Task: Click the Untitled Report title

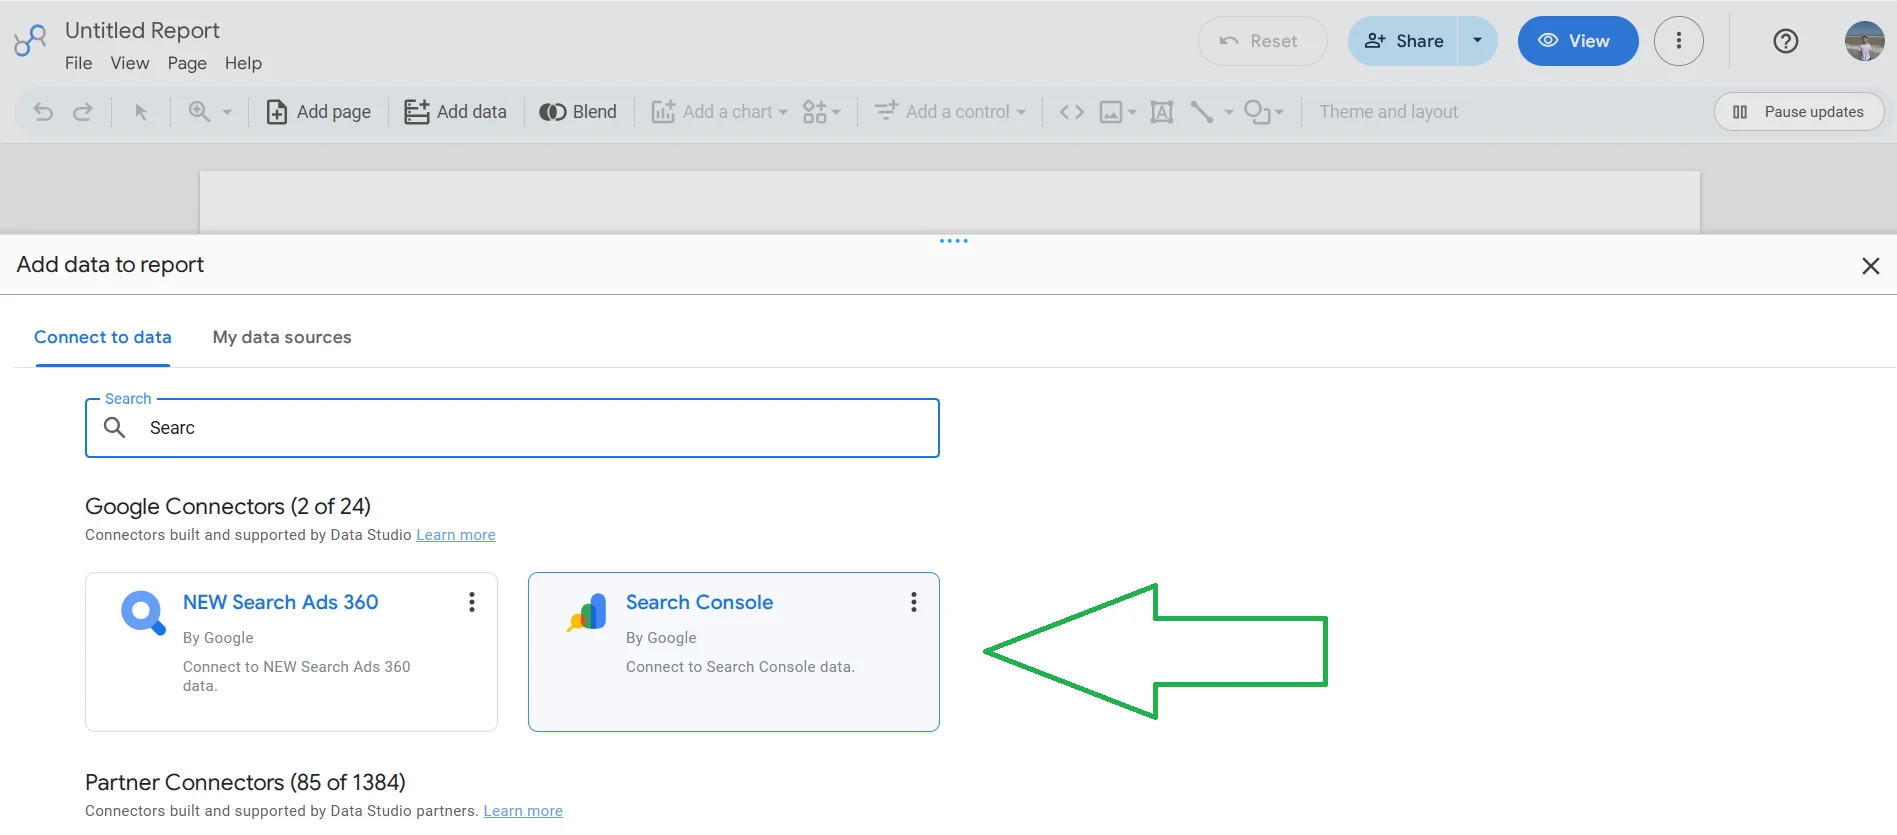Action: (x=142, y=31)
